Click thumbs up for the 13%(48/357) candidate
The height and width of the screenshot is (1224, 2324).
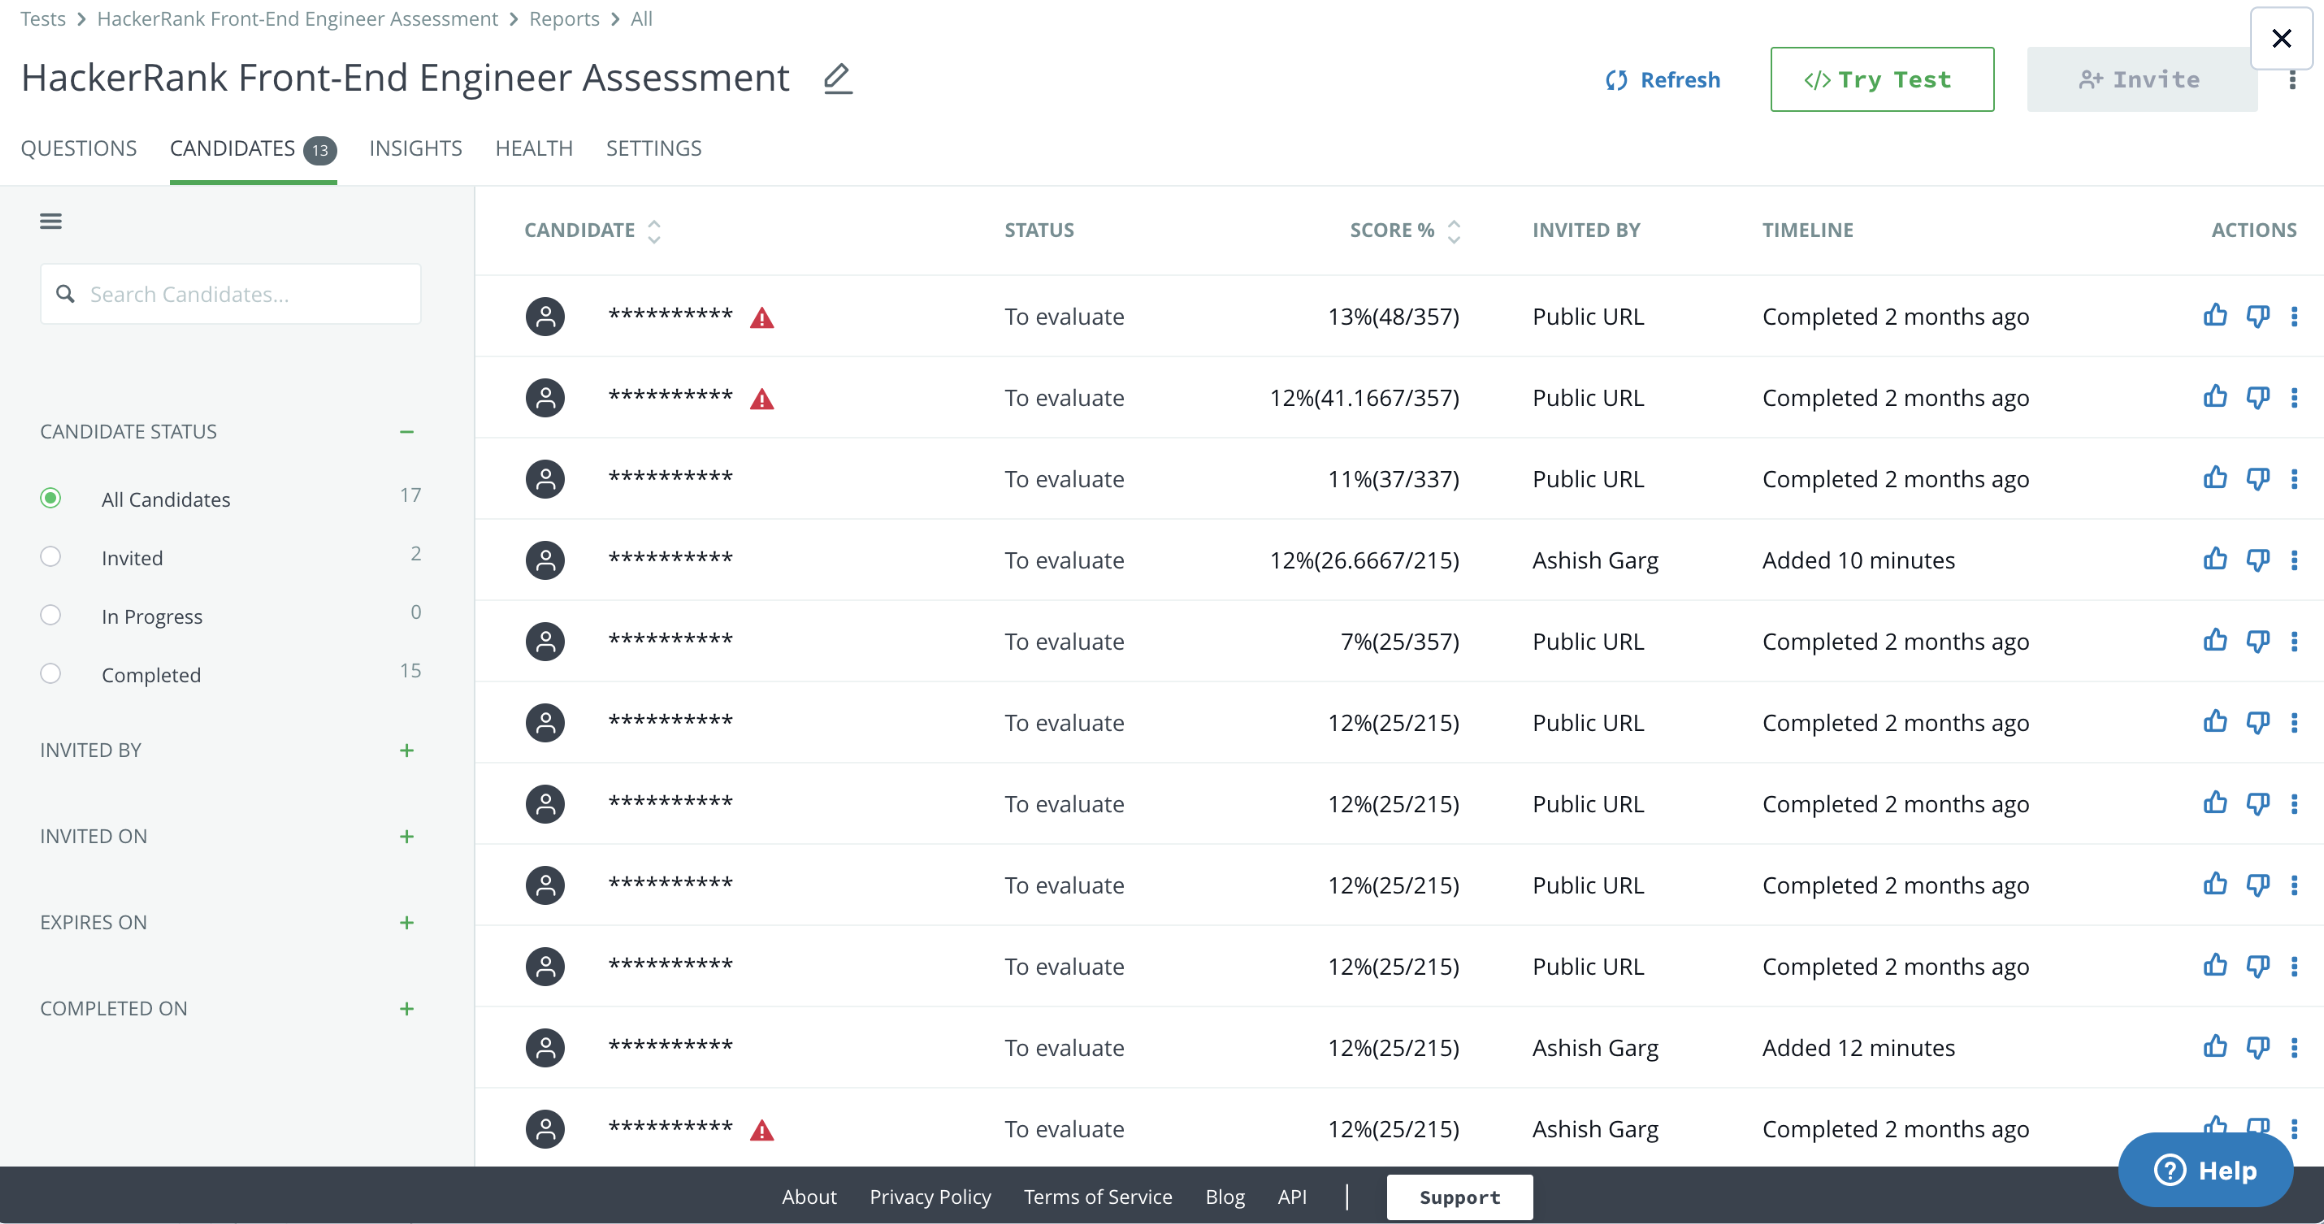tap(2214, 316)
